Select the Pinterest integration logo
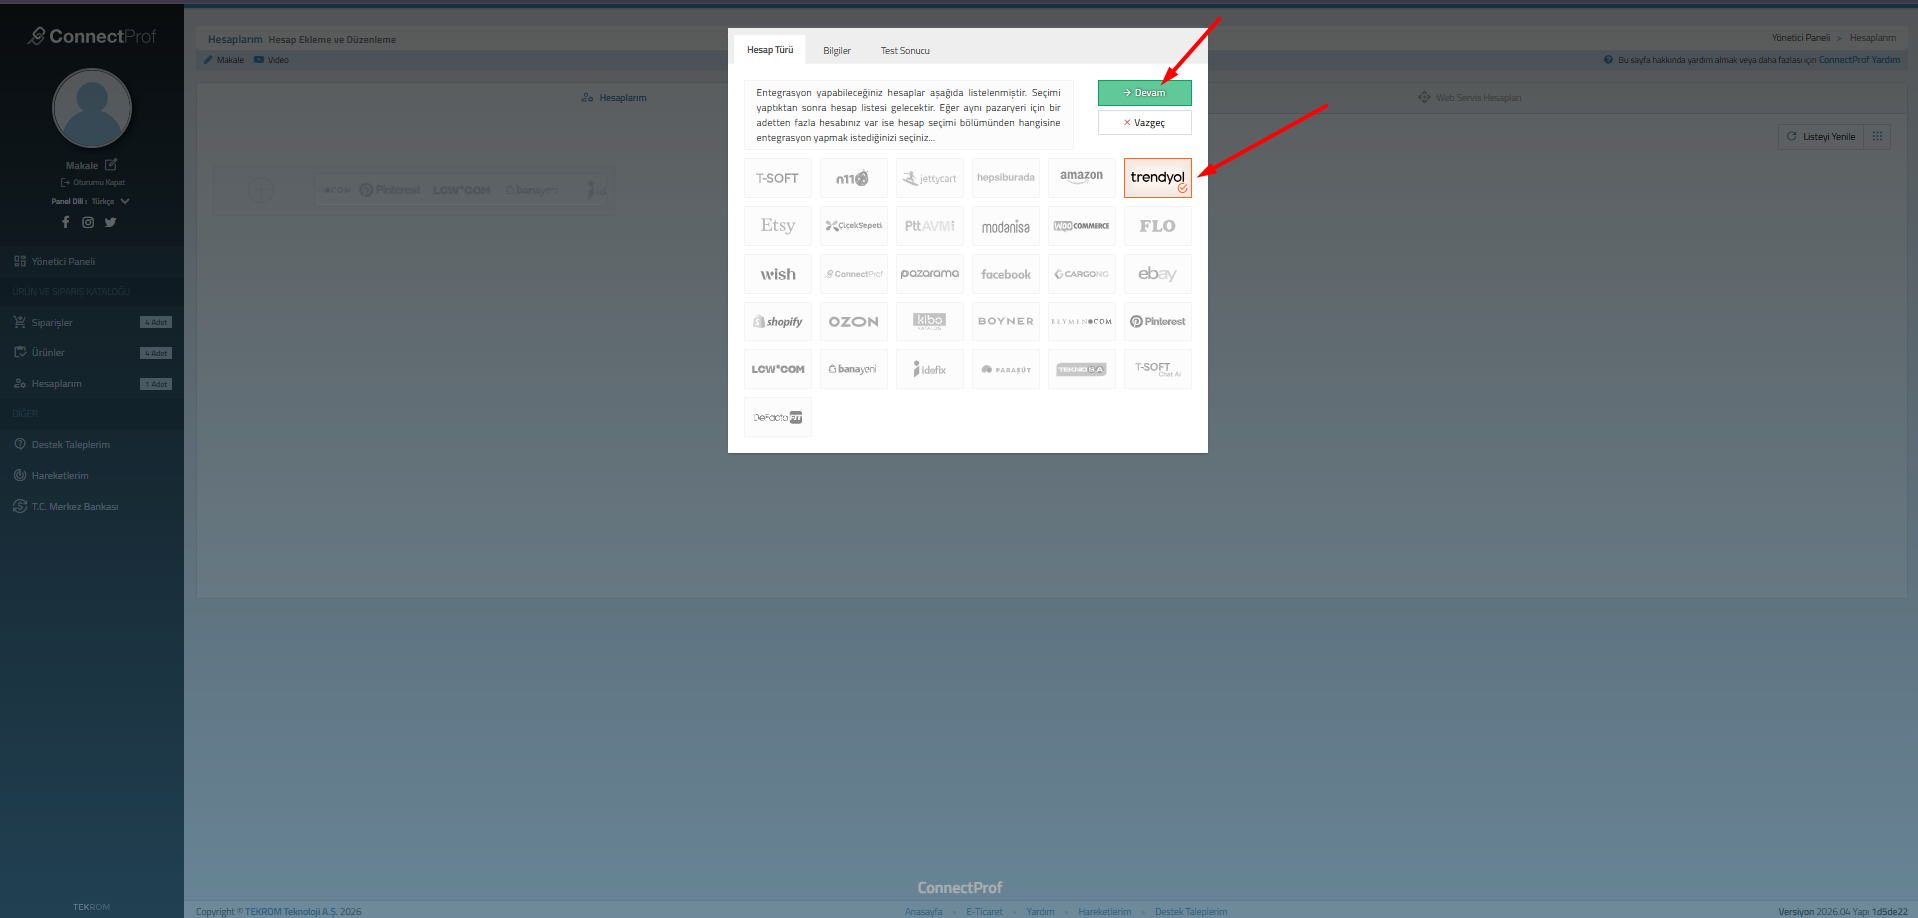 coord(1157,322)
